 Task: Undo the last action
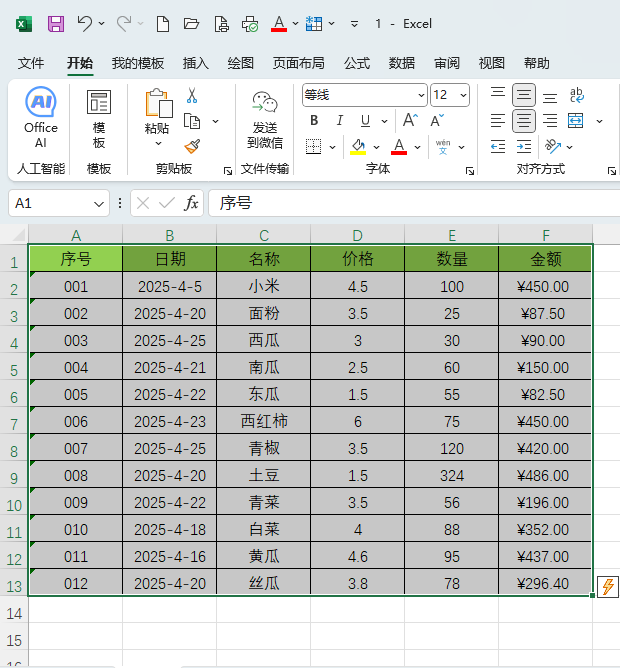click(x=85, y=23)
